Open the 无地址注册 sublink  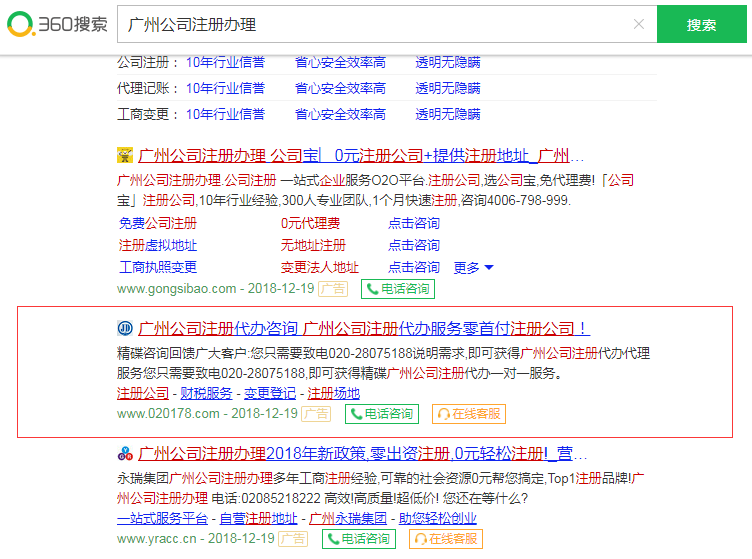[313, 245]
